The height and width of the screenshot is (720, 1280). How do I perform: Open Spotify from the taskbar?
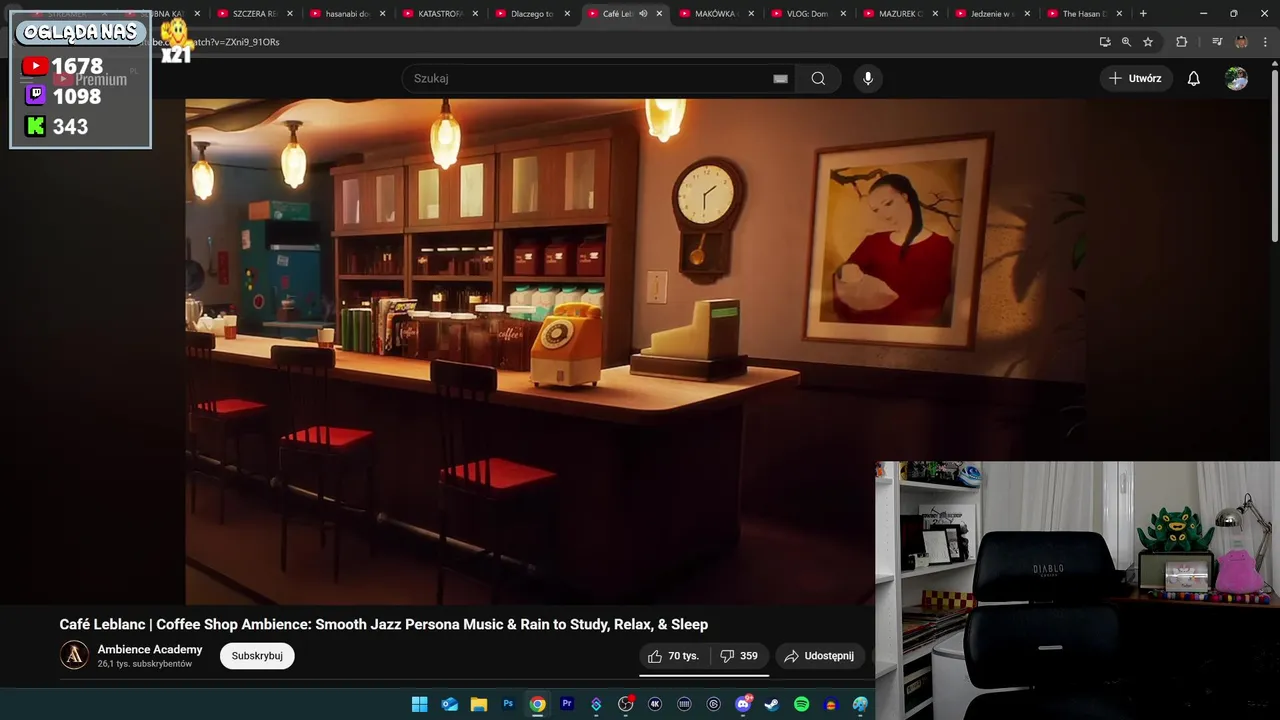[801, 704]
